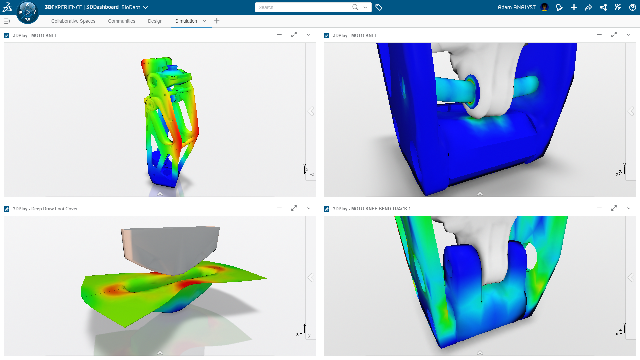
Task: Expand side panel arrow in bottom-left viewer
Action: [x=310, y=278]
